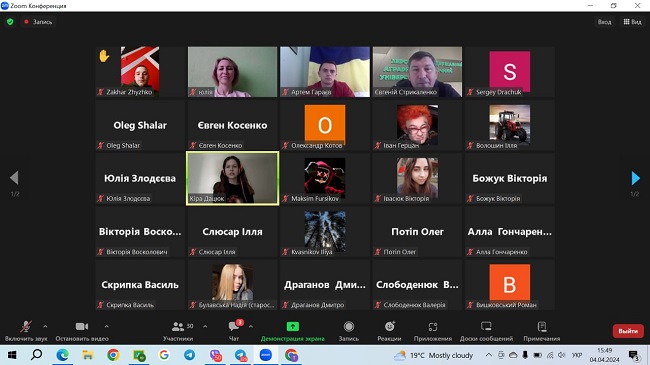Expand chat options arrow
This screenshot has width=650, height=365.
(x=251, y=326)
